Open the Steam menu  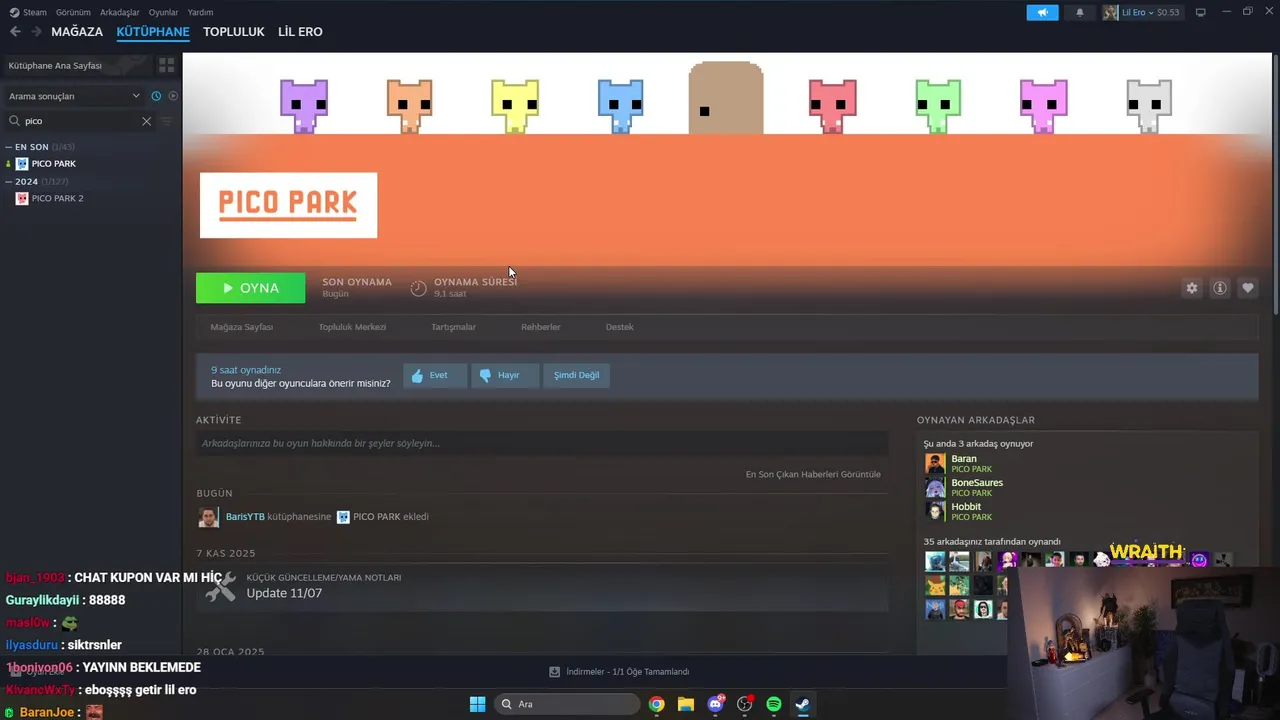pos(28,12)
